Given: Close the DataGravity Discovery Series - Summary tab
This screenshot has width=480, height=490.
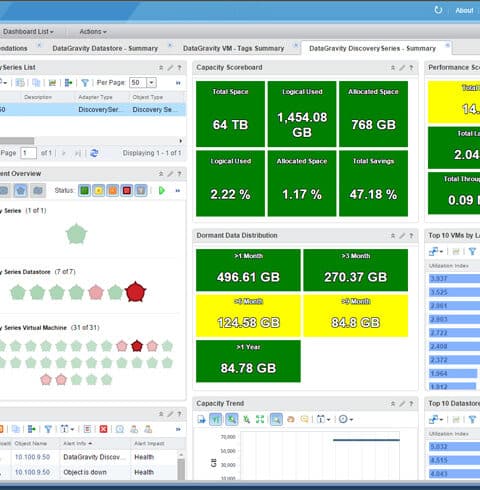Looking at the screenshot, I should [447, 45].
